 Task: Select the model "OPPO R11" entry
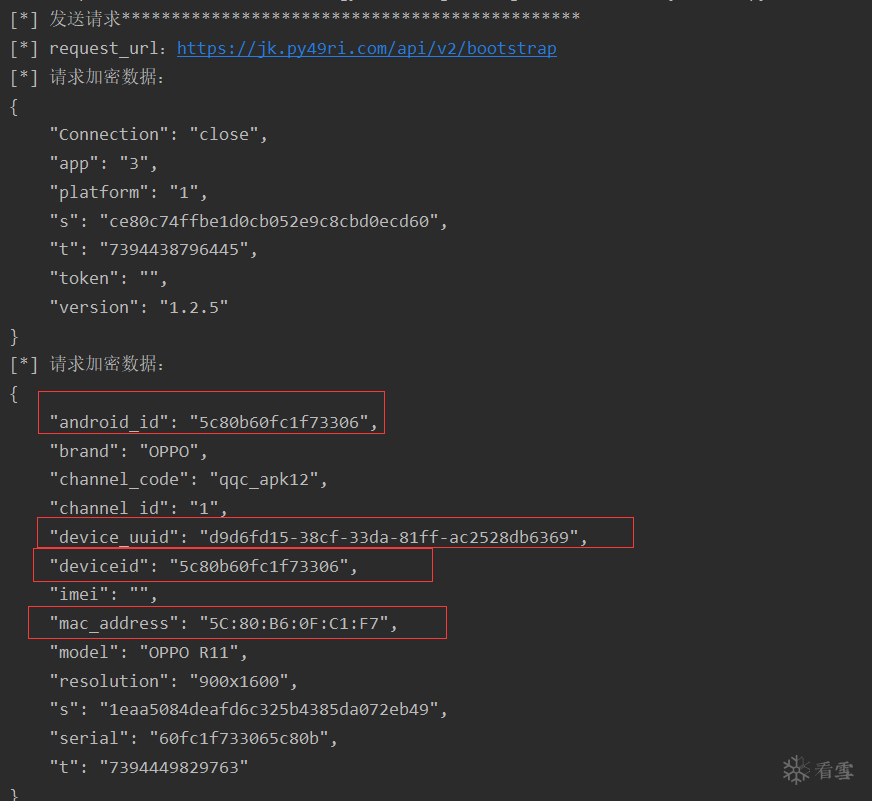tap(148, 653)
